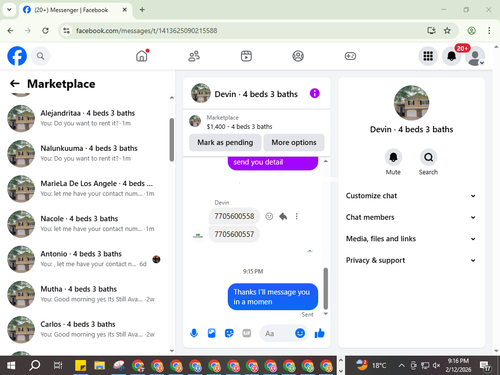Open the tab search dropdown arrow
The image size is (500, 375).
9,10
